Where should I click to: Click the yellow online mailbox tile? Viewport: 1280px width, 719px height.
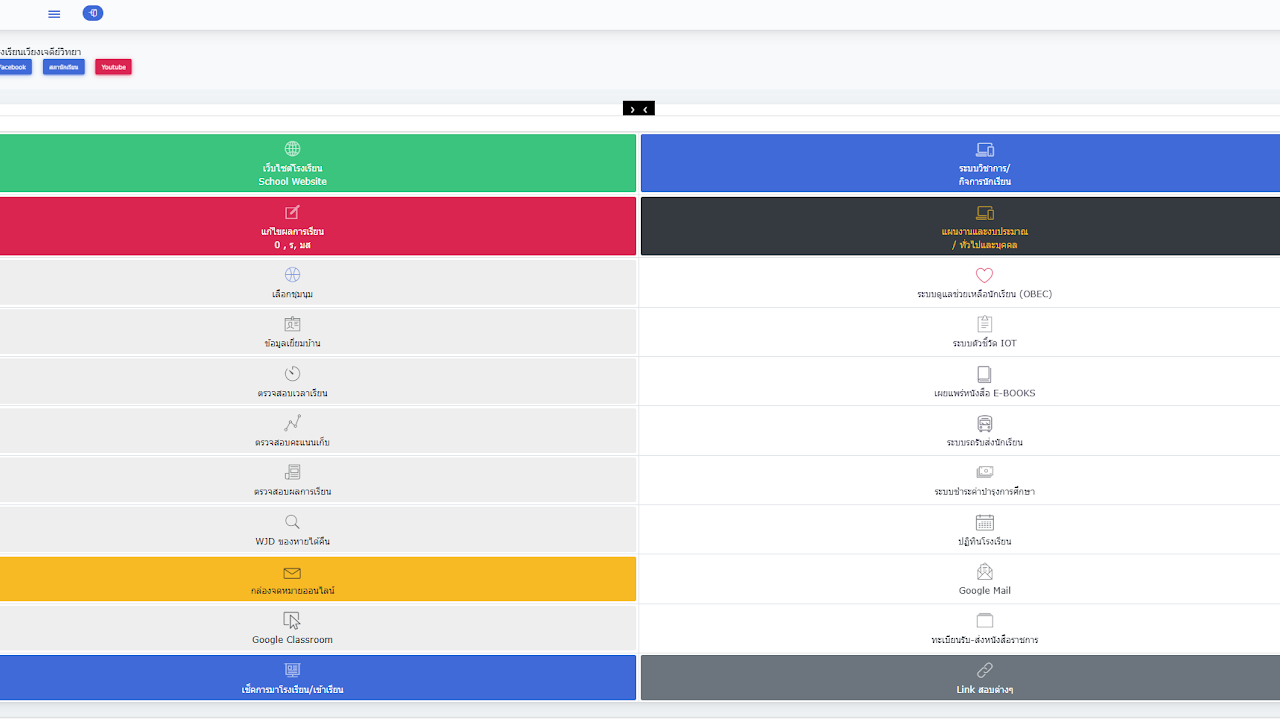[x=292, y=579]
